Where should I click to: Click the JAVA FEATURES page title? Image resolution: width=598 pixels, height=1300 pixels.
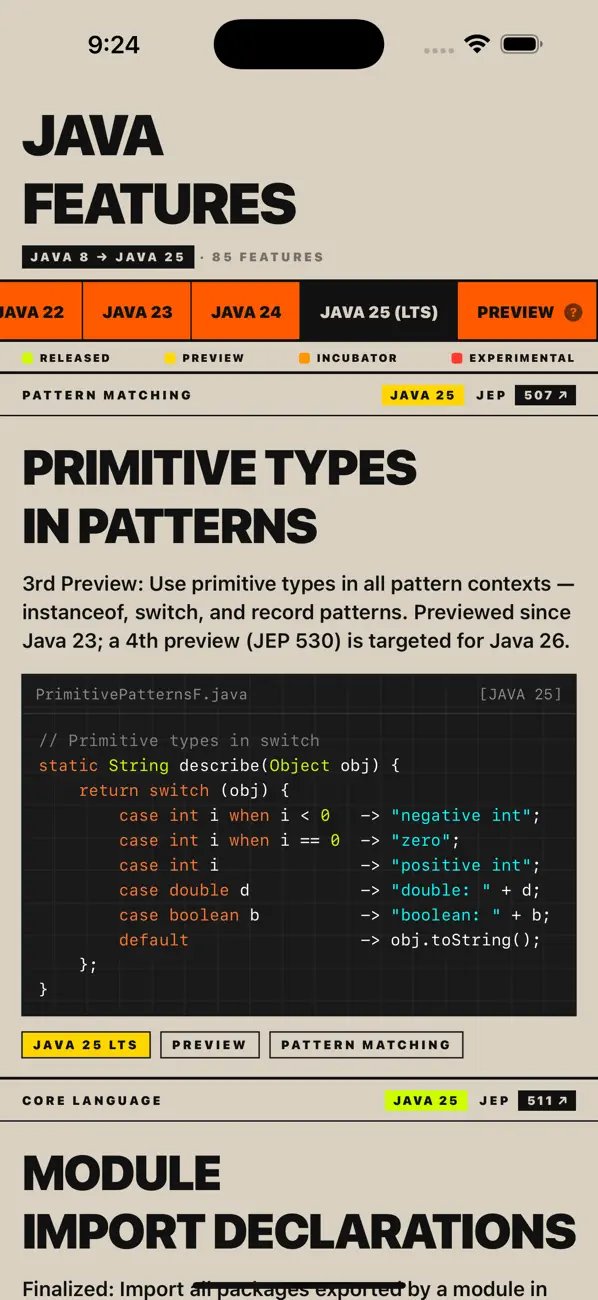159,170
